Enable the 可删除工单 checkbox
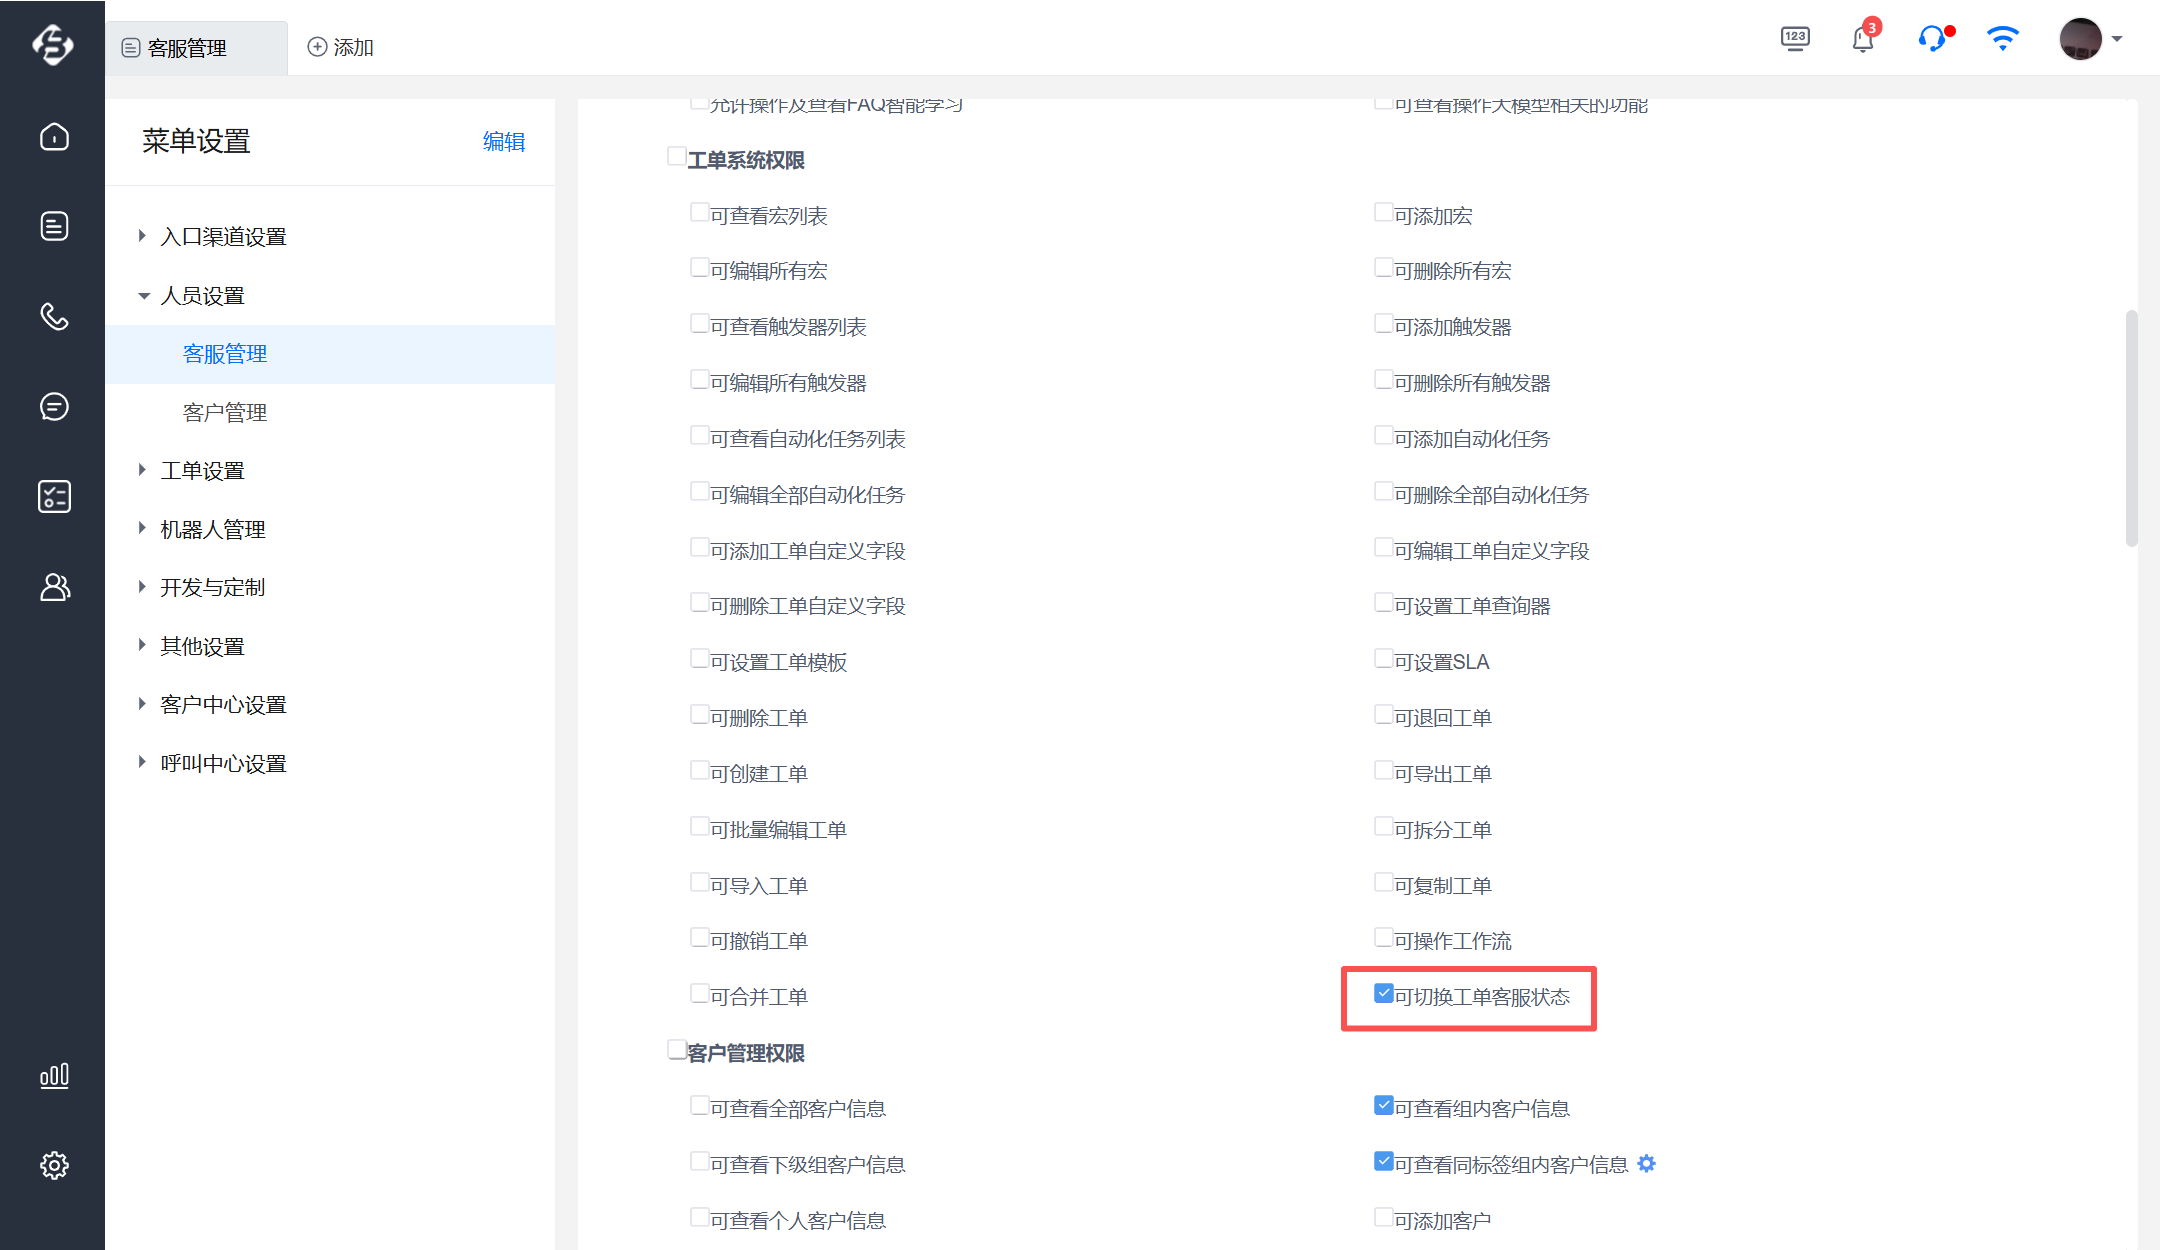Screen dimensions: 2160x1250 coord(700,715)
